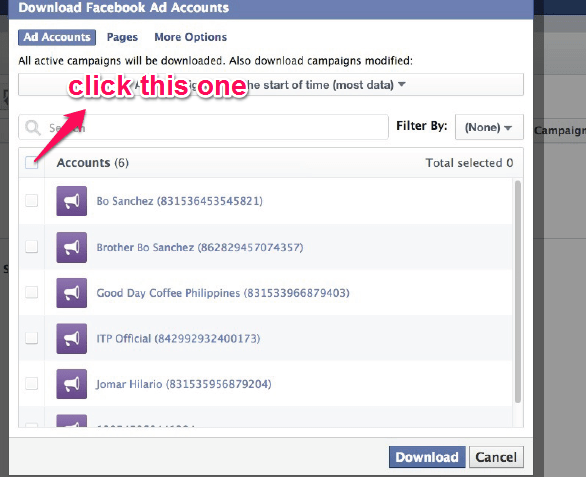
Task: Click the Total selected 0 label
Action: point(469,163)
